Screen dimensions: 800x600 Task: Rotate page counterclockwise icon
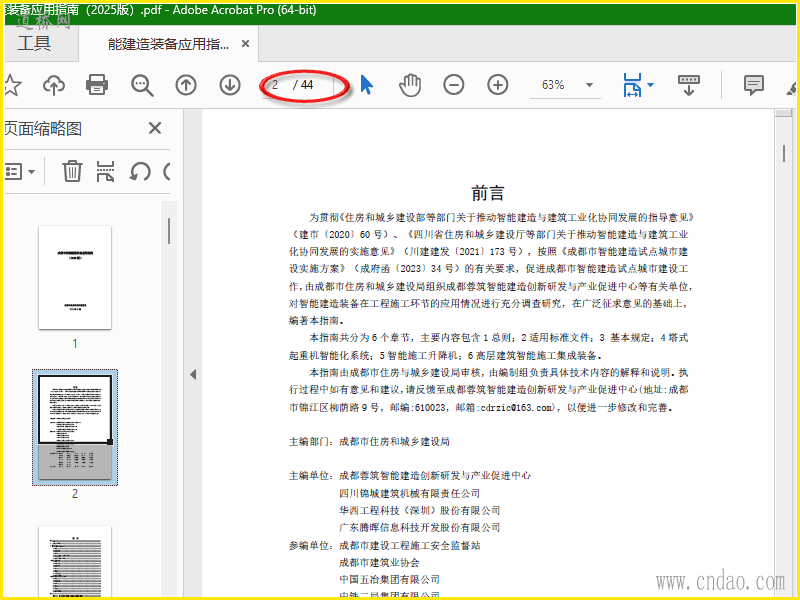click(139, 171)
